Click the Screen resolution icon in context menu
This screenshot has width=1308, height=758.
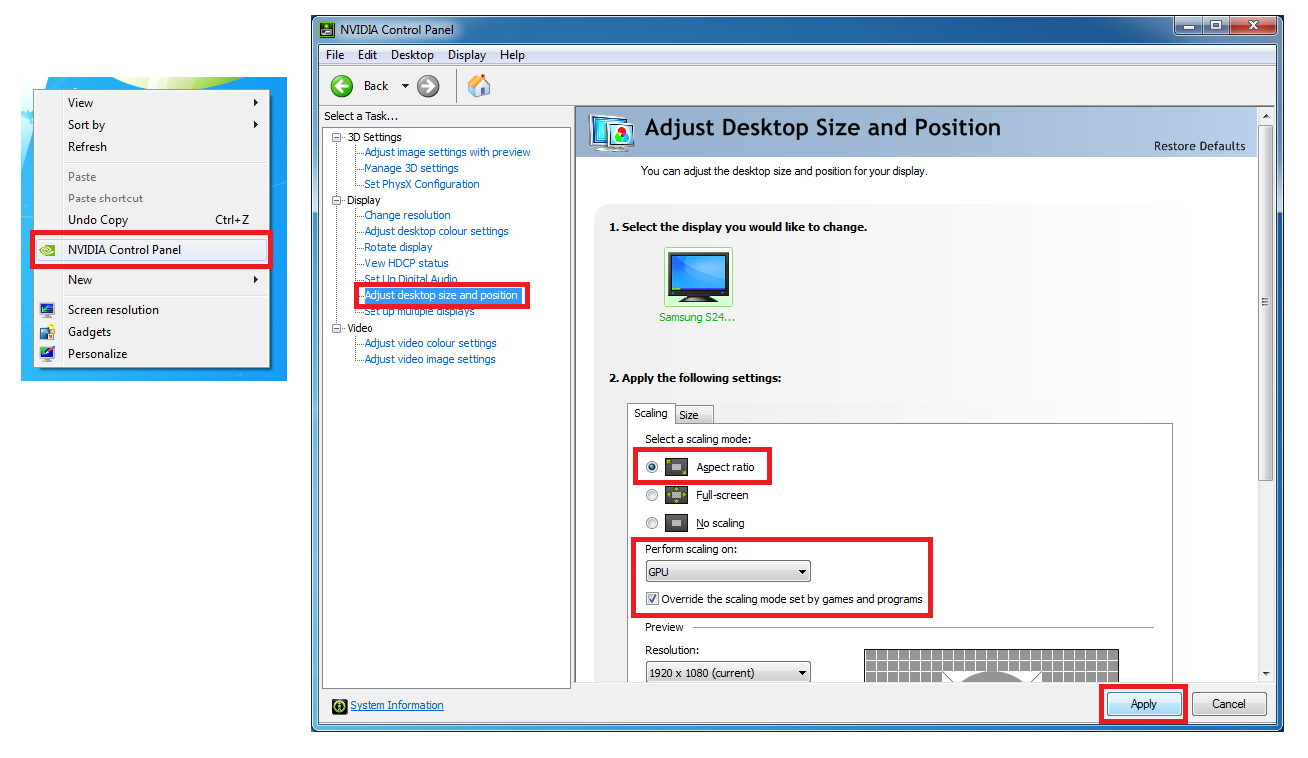click(x=47, y=310)
